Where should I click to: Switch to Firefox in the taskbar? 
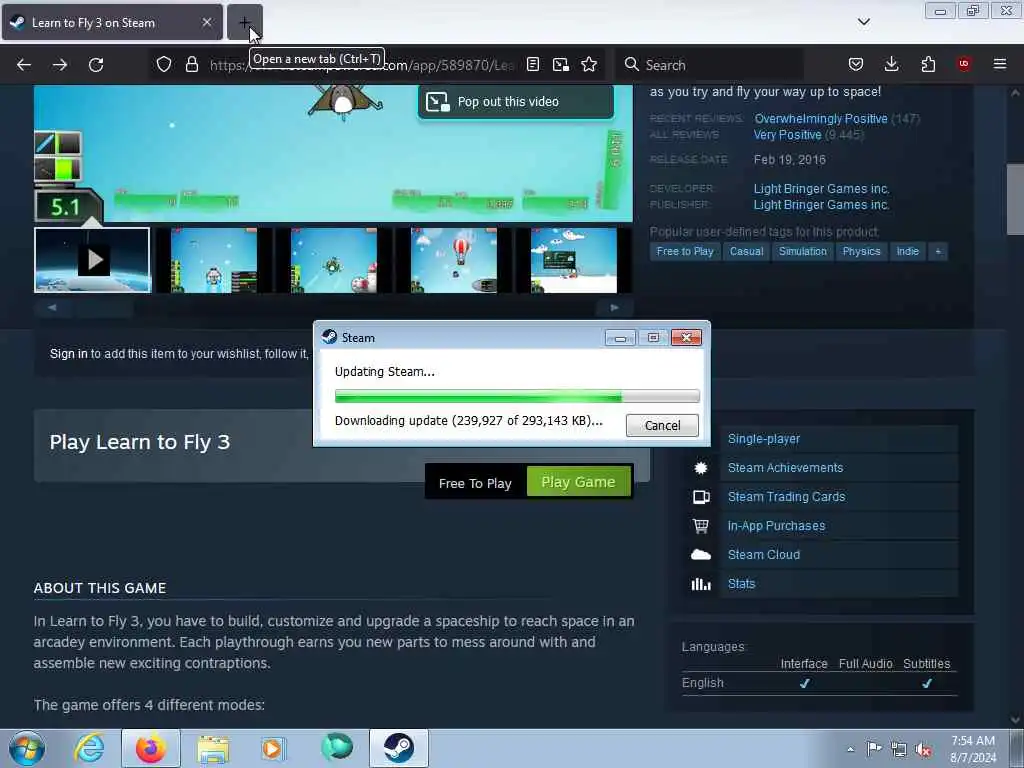151,748
